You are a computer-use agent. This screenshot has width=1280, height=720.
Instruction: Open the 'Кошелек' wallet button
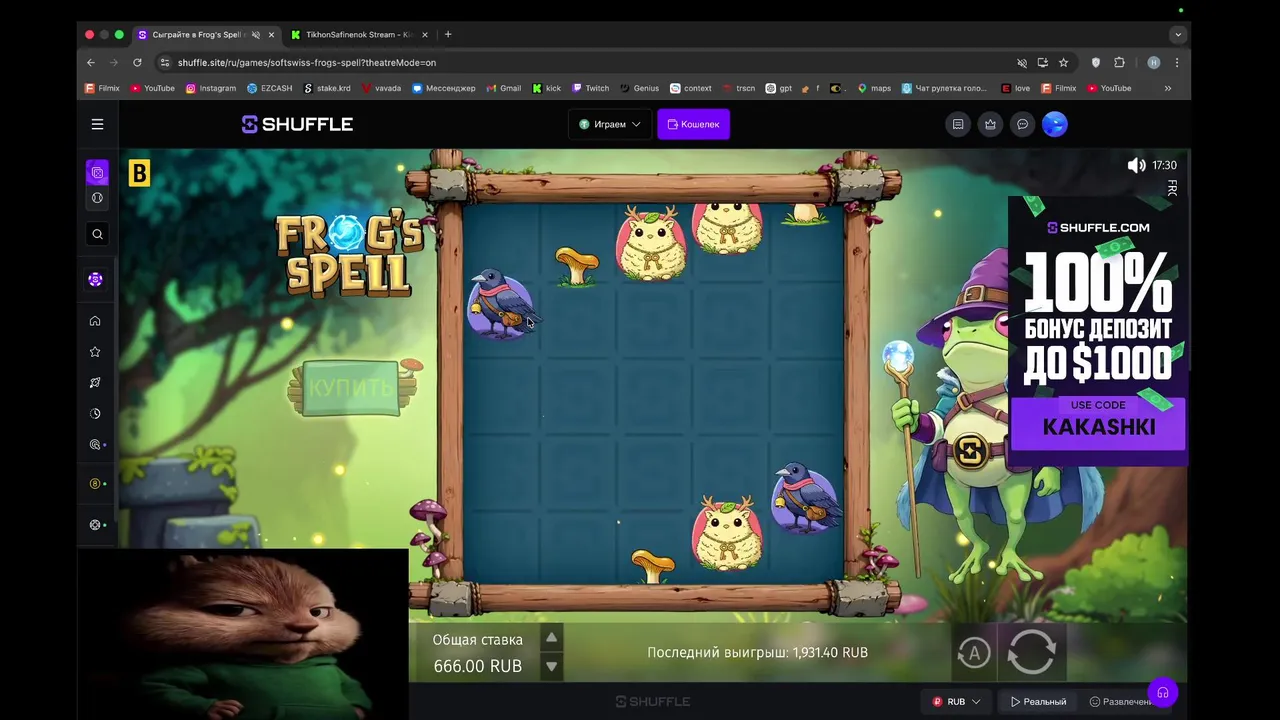(x=693, y=124)
